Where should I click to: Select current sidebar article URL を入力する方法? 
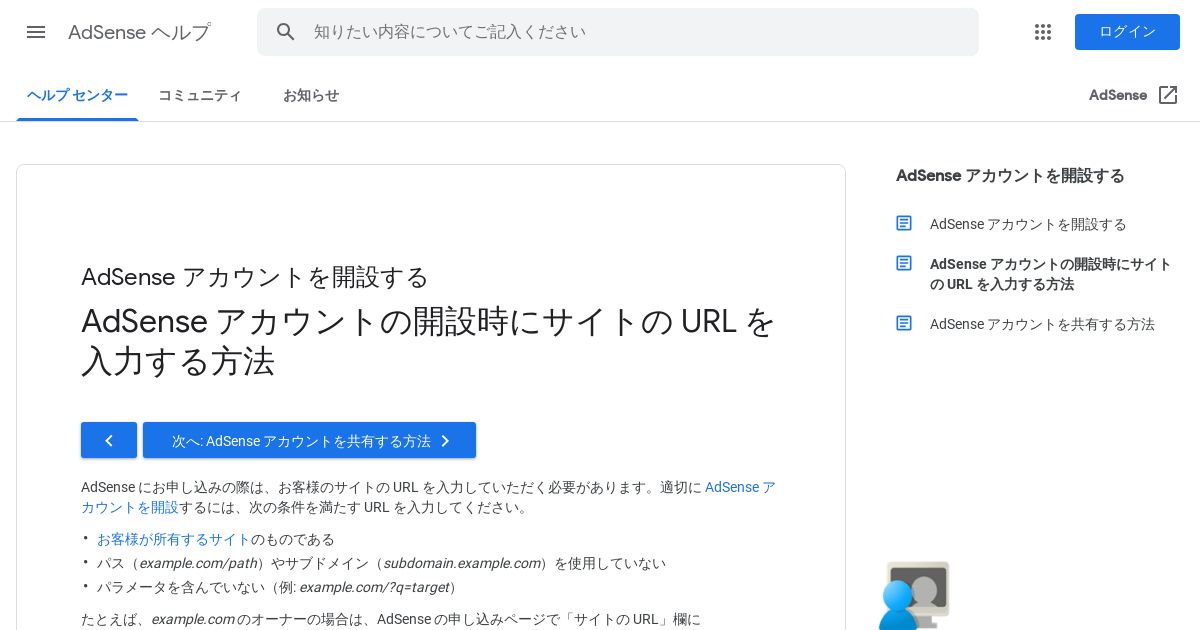pyautogui.click(x=1050, y=274)
